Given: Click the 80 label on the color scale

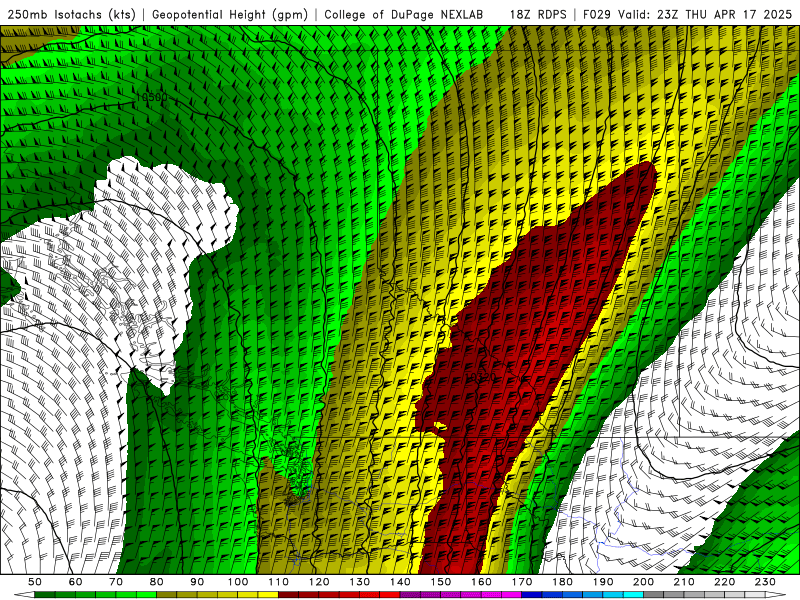Looking at the screenshot, I should (156, 582).
